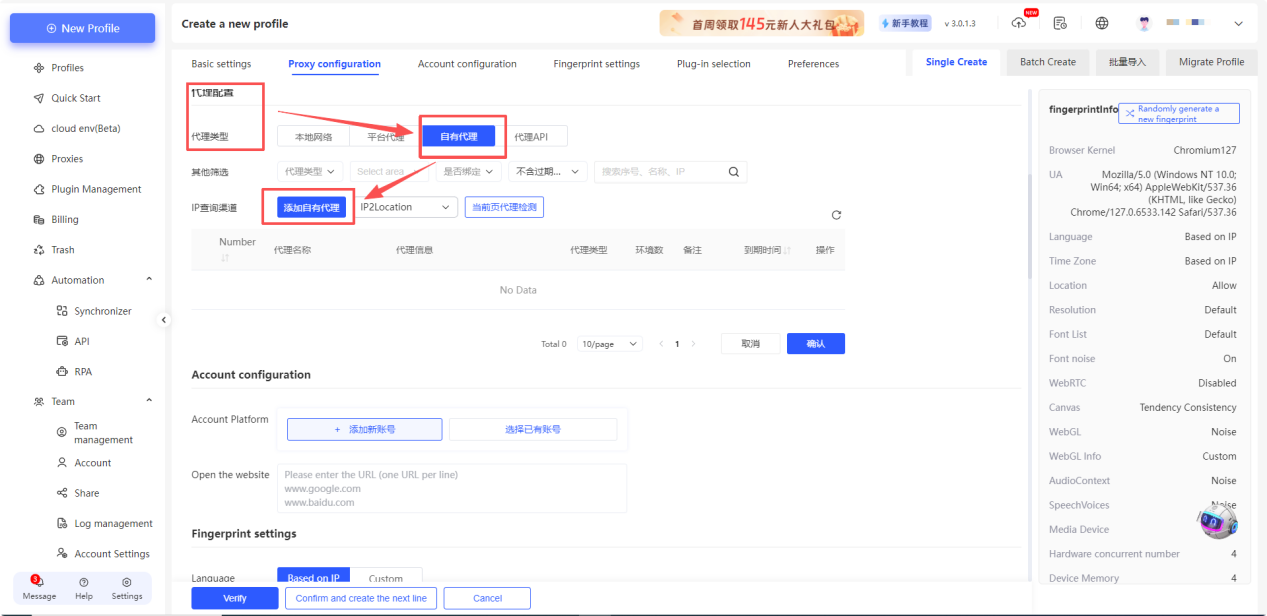1267x616 pixels.
Task: Select the 本地网络 proxy type option
Action: click(x=313, y=137)
